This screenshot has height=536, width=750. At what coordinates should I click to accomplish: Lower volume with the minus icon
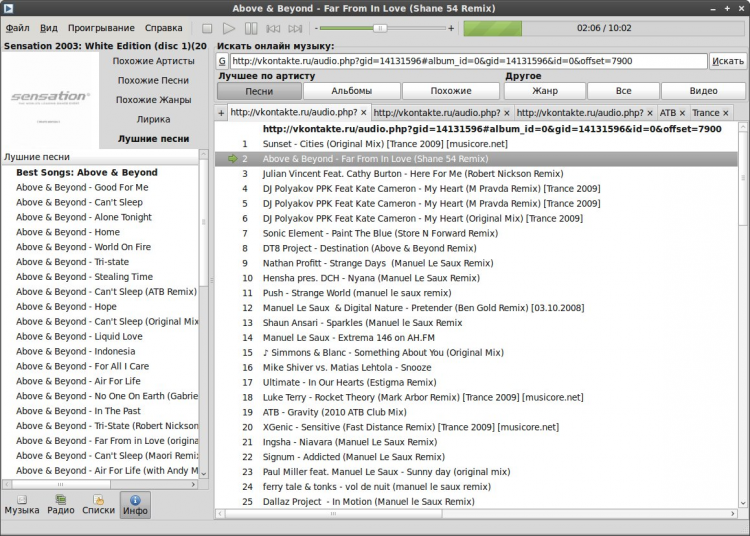click(x=316, y=28)
